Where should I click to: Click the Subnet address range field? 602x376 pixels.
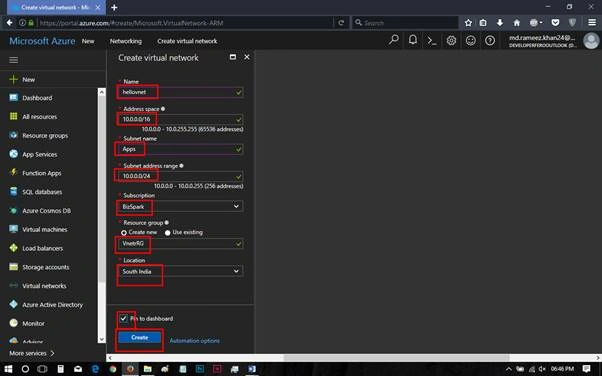click(x=180, y=176)
